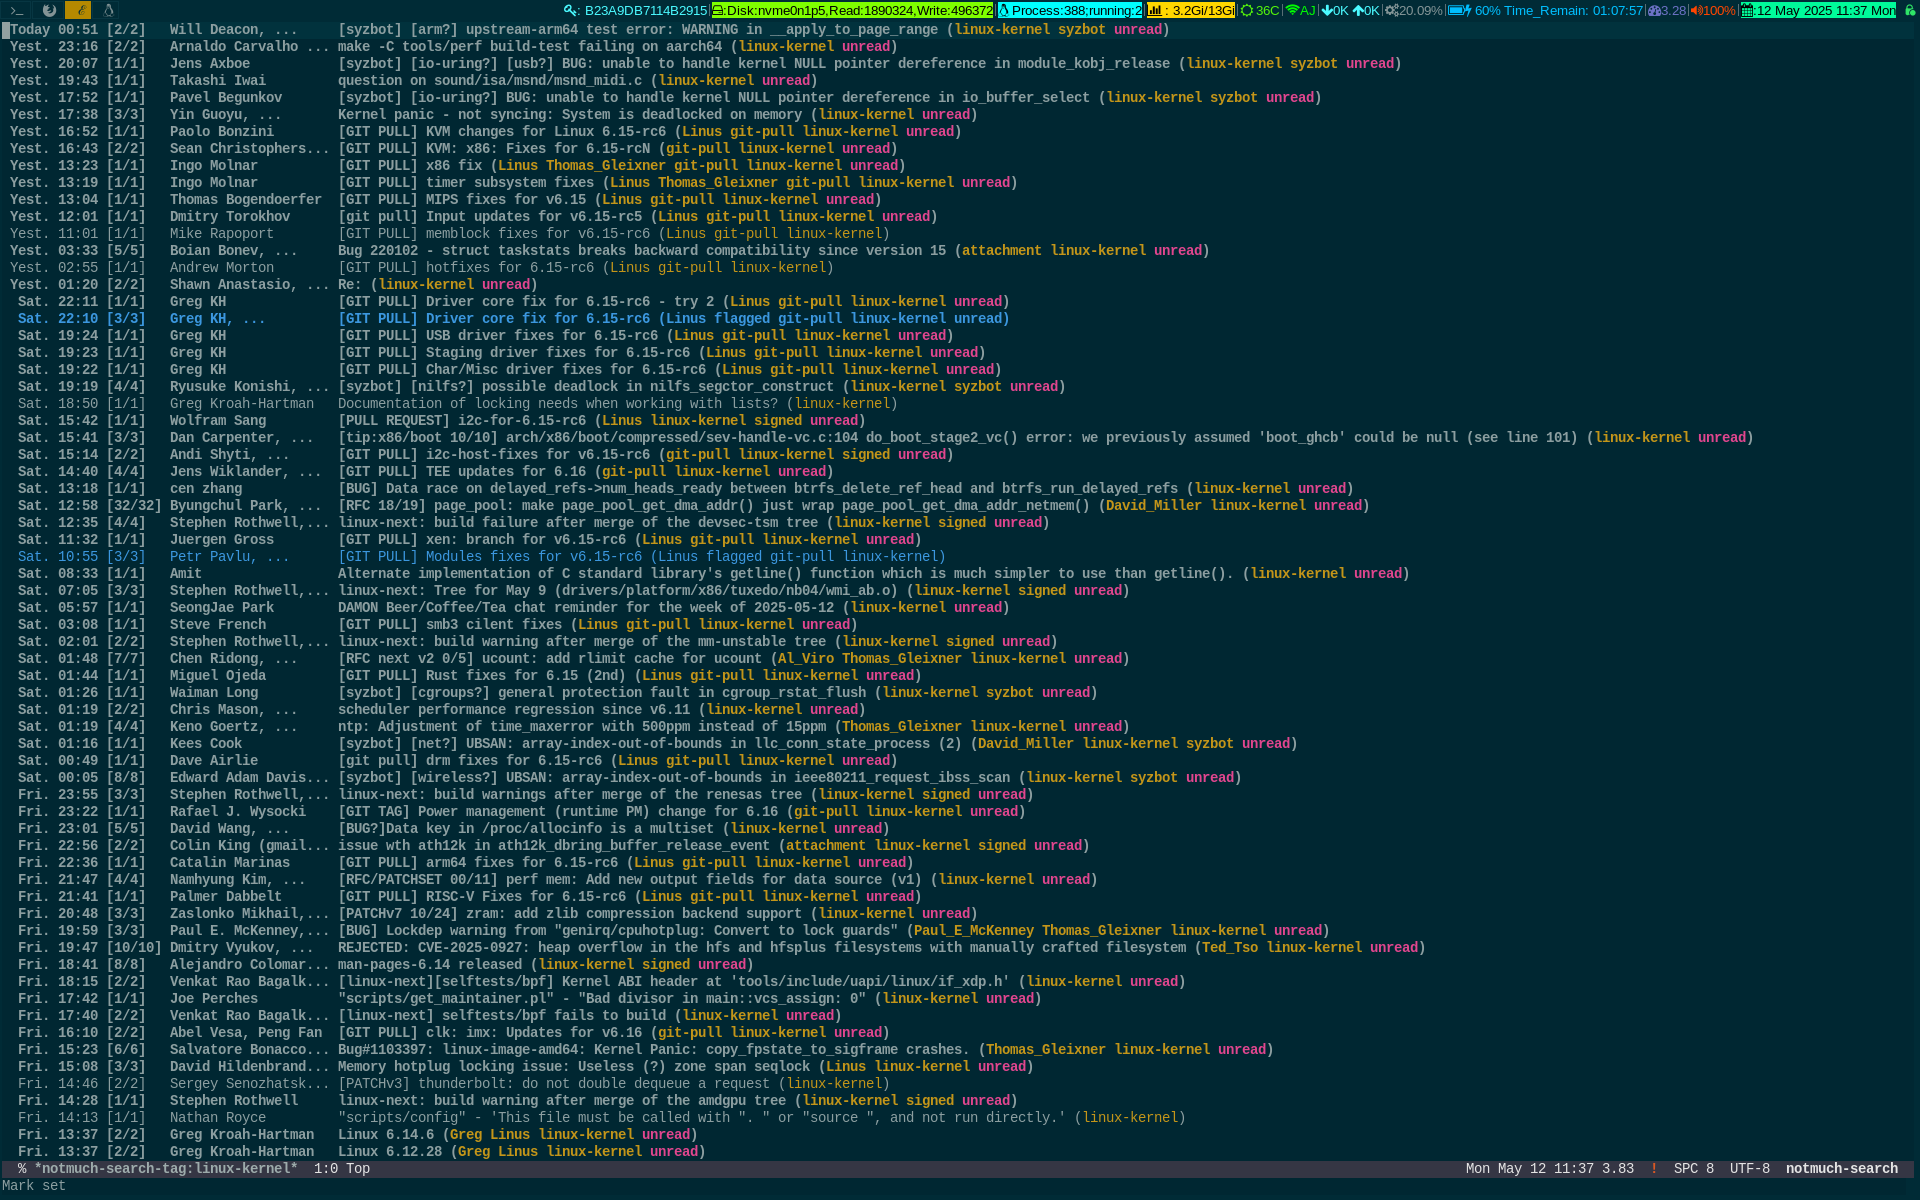Click the *notmuch-search-tag:linux-kernel* buffer name
The width and height of the screenshot is (1920, 1200).
tap(166, 1168)
